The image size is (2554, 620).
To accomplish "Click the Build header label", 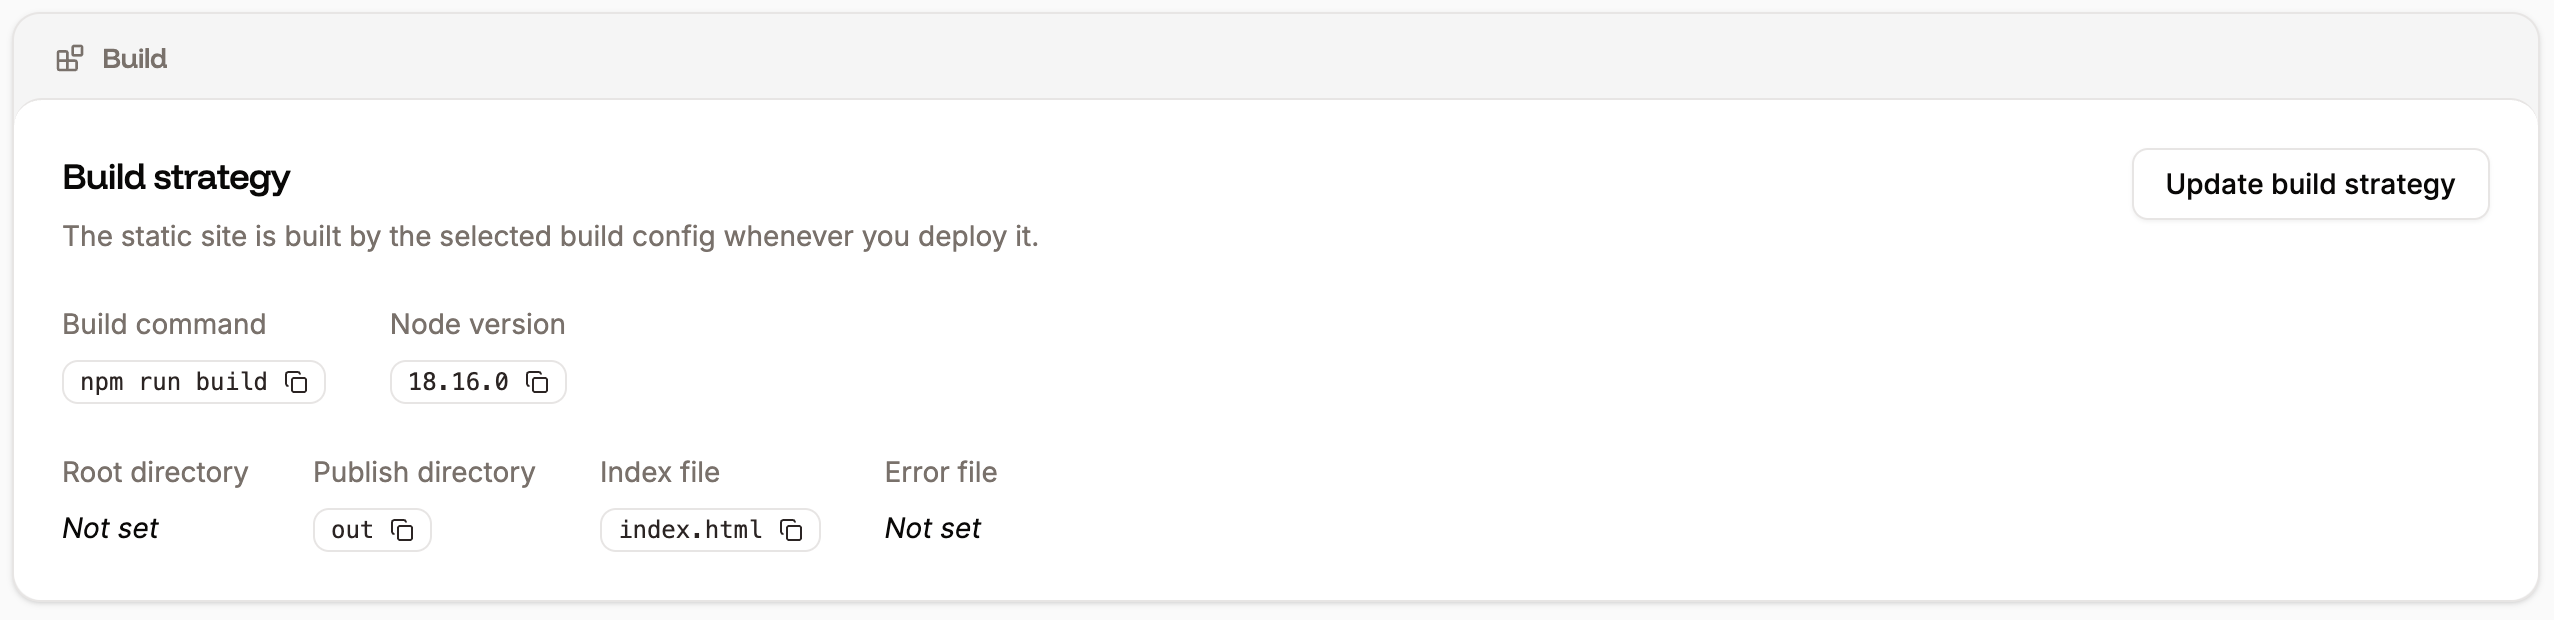I will coord(134,57).
